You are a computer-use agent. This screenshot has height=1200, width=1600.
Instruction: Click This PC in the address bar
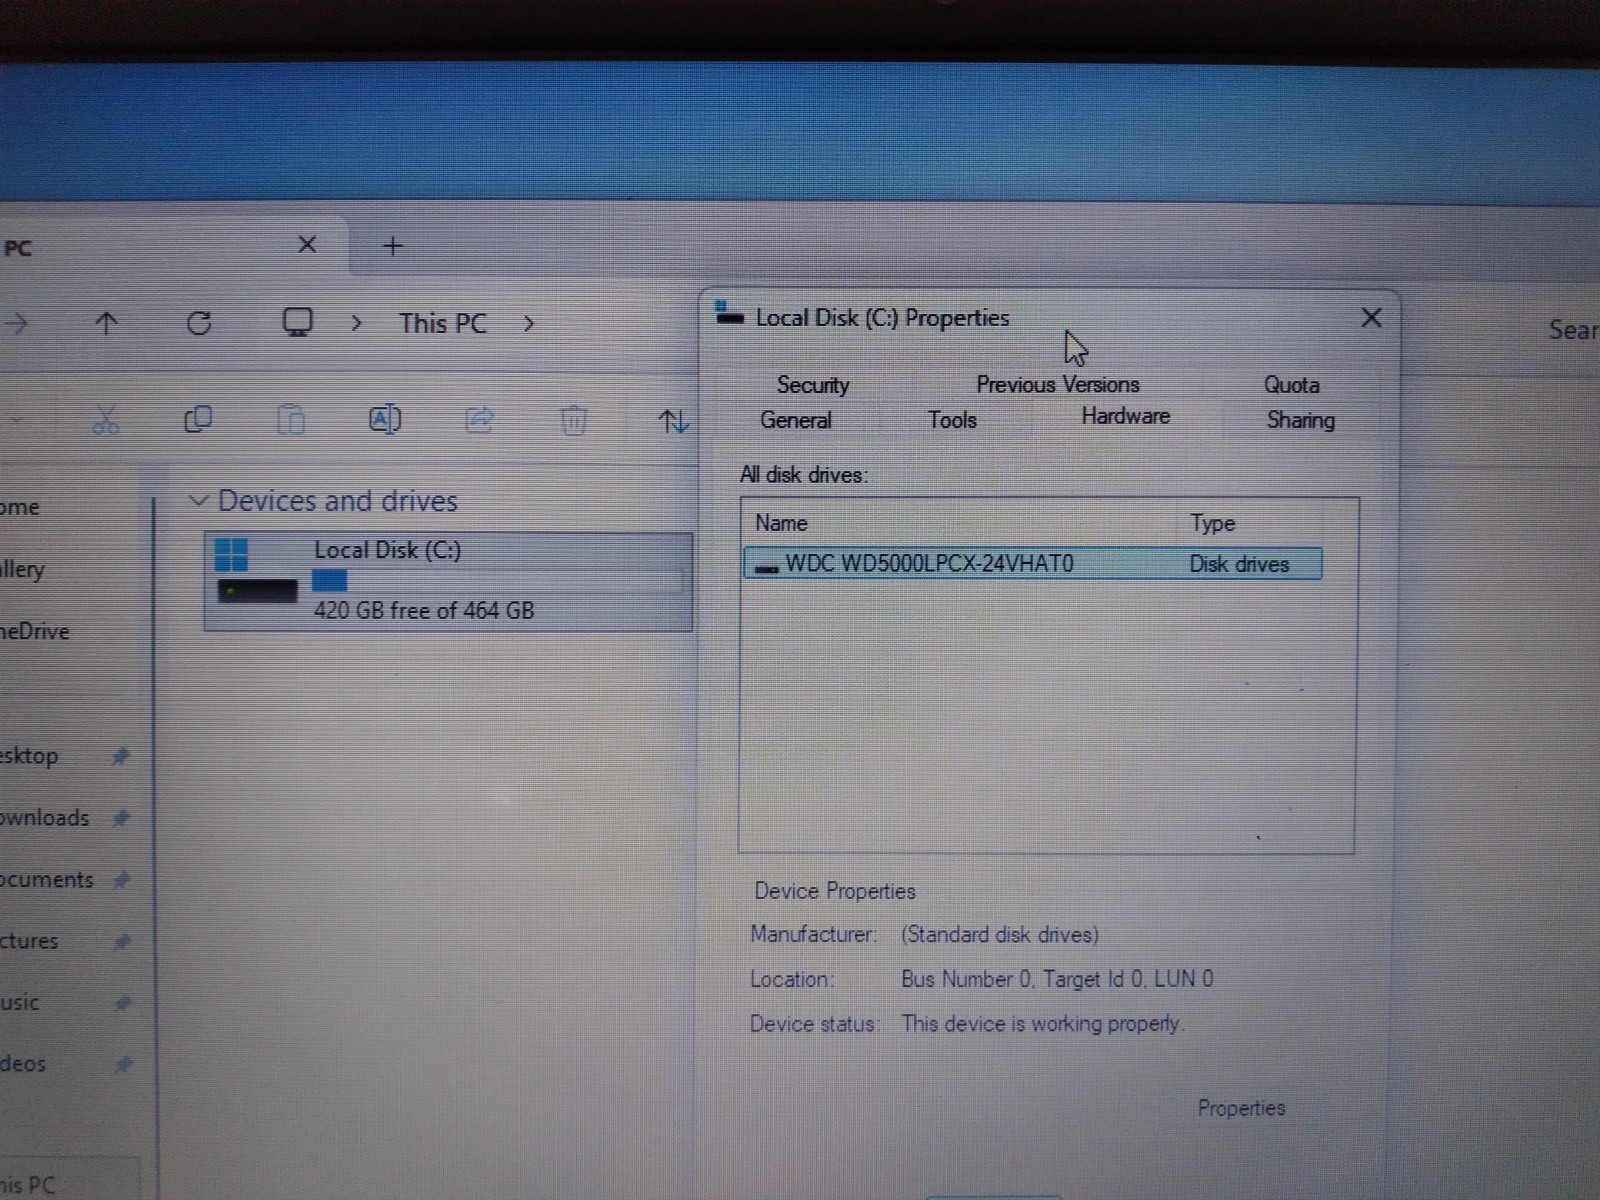point(443,323)
